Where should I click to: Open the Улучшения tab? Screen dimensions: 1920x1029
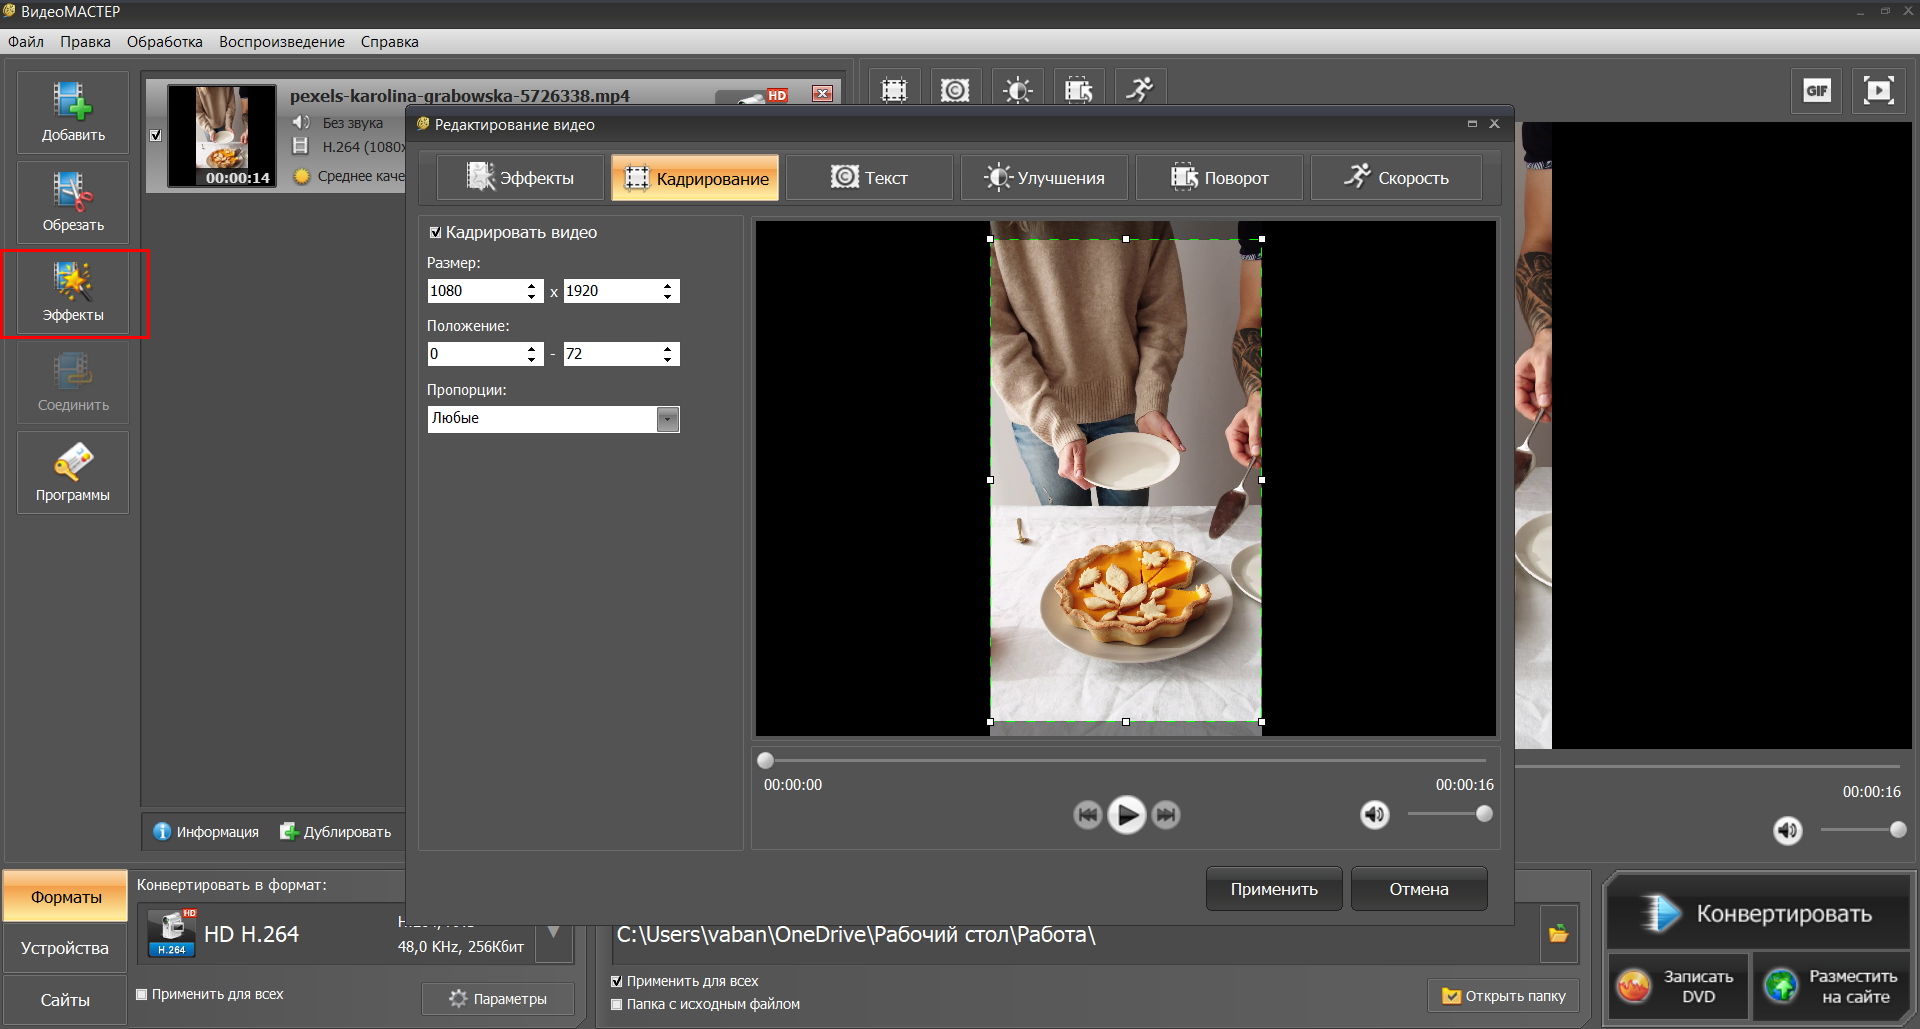[x=1044, y=178]
